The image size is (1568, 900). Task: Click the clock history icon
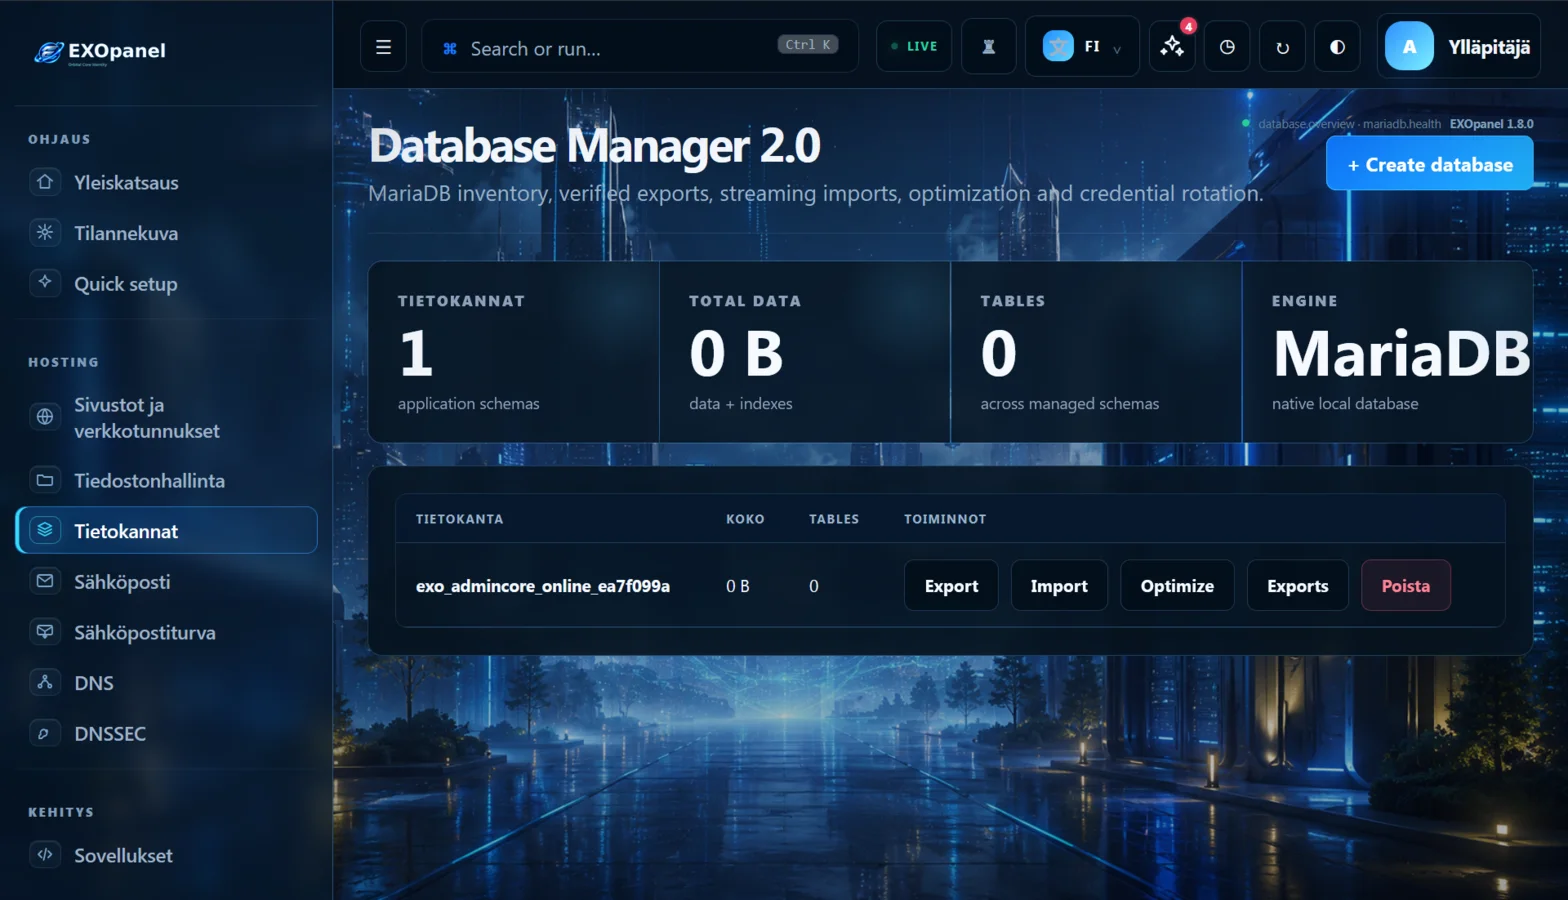pos(1227,47)
